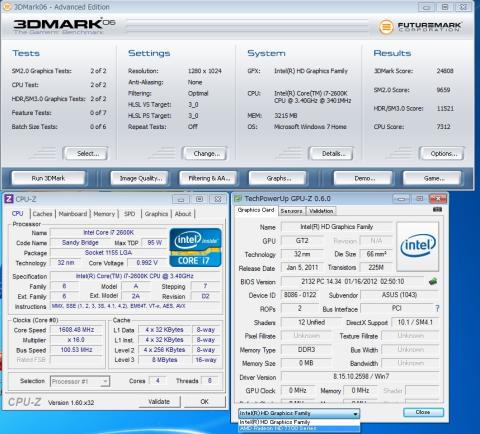Click the Shaders 12 Unified field
The image size is (480, 434).
(311, 322)
